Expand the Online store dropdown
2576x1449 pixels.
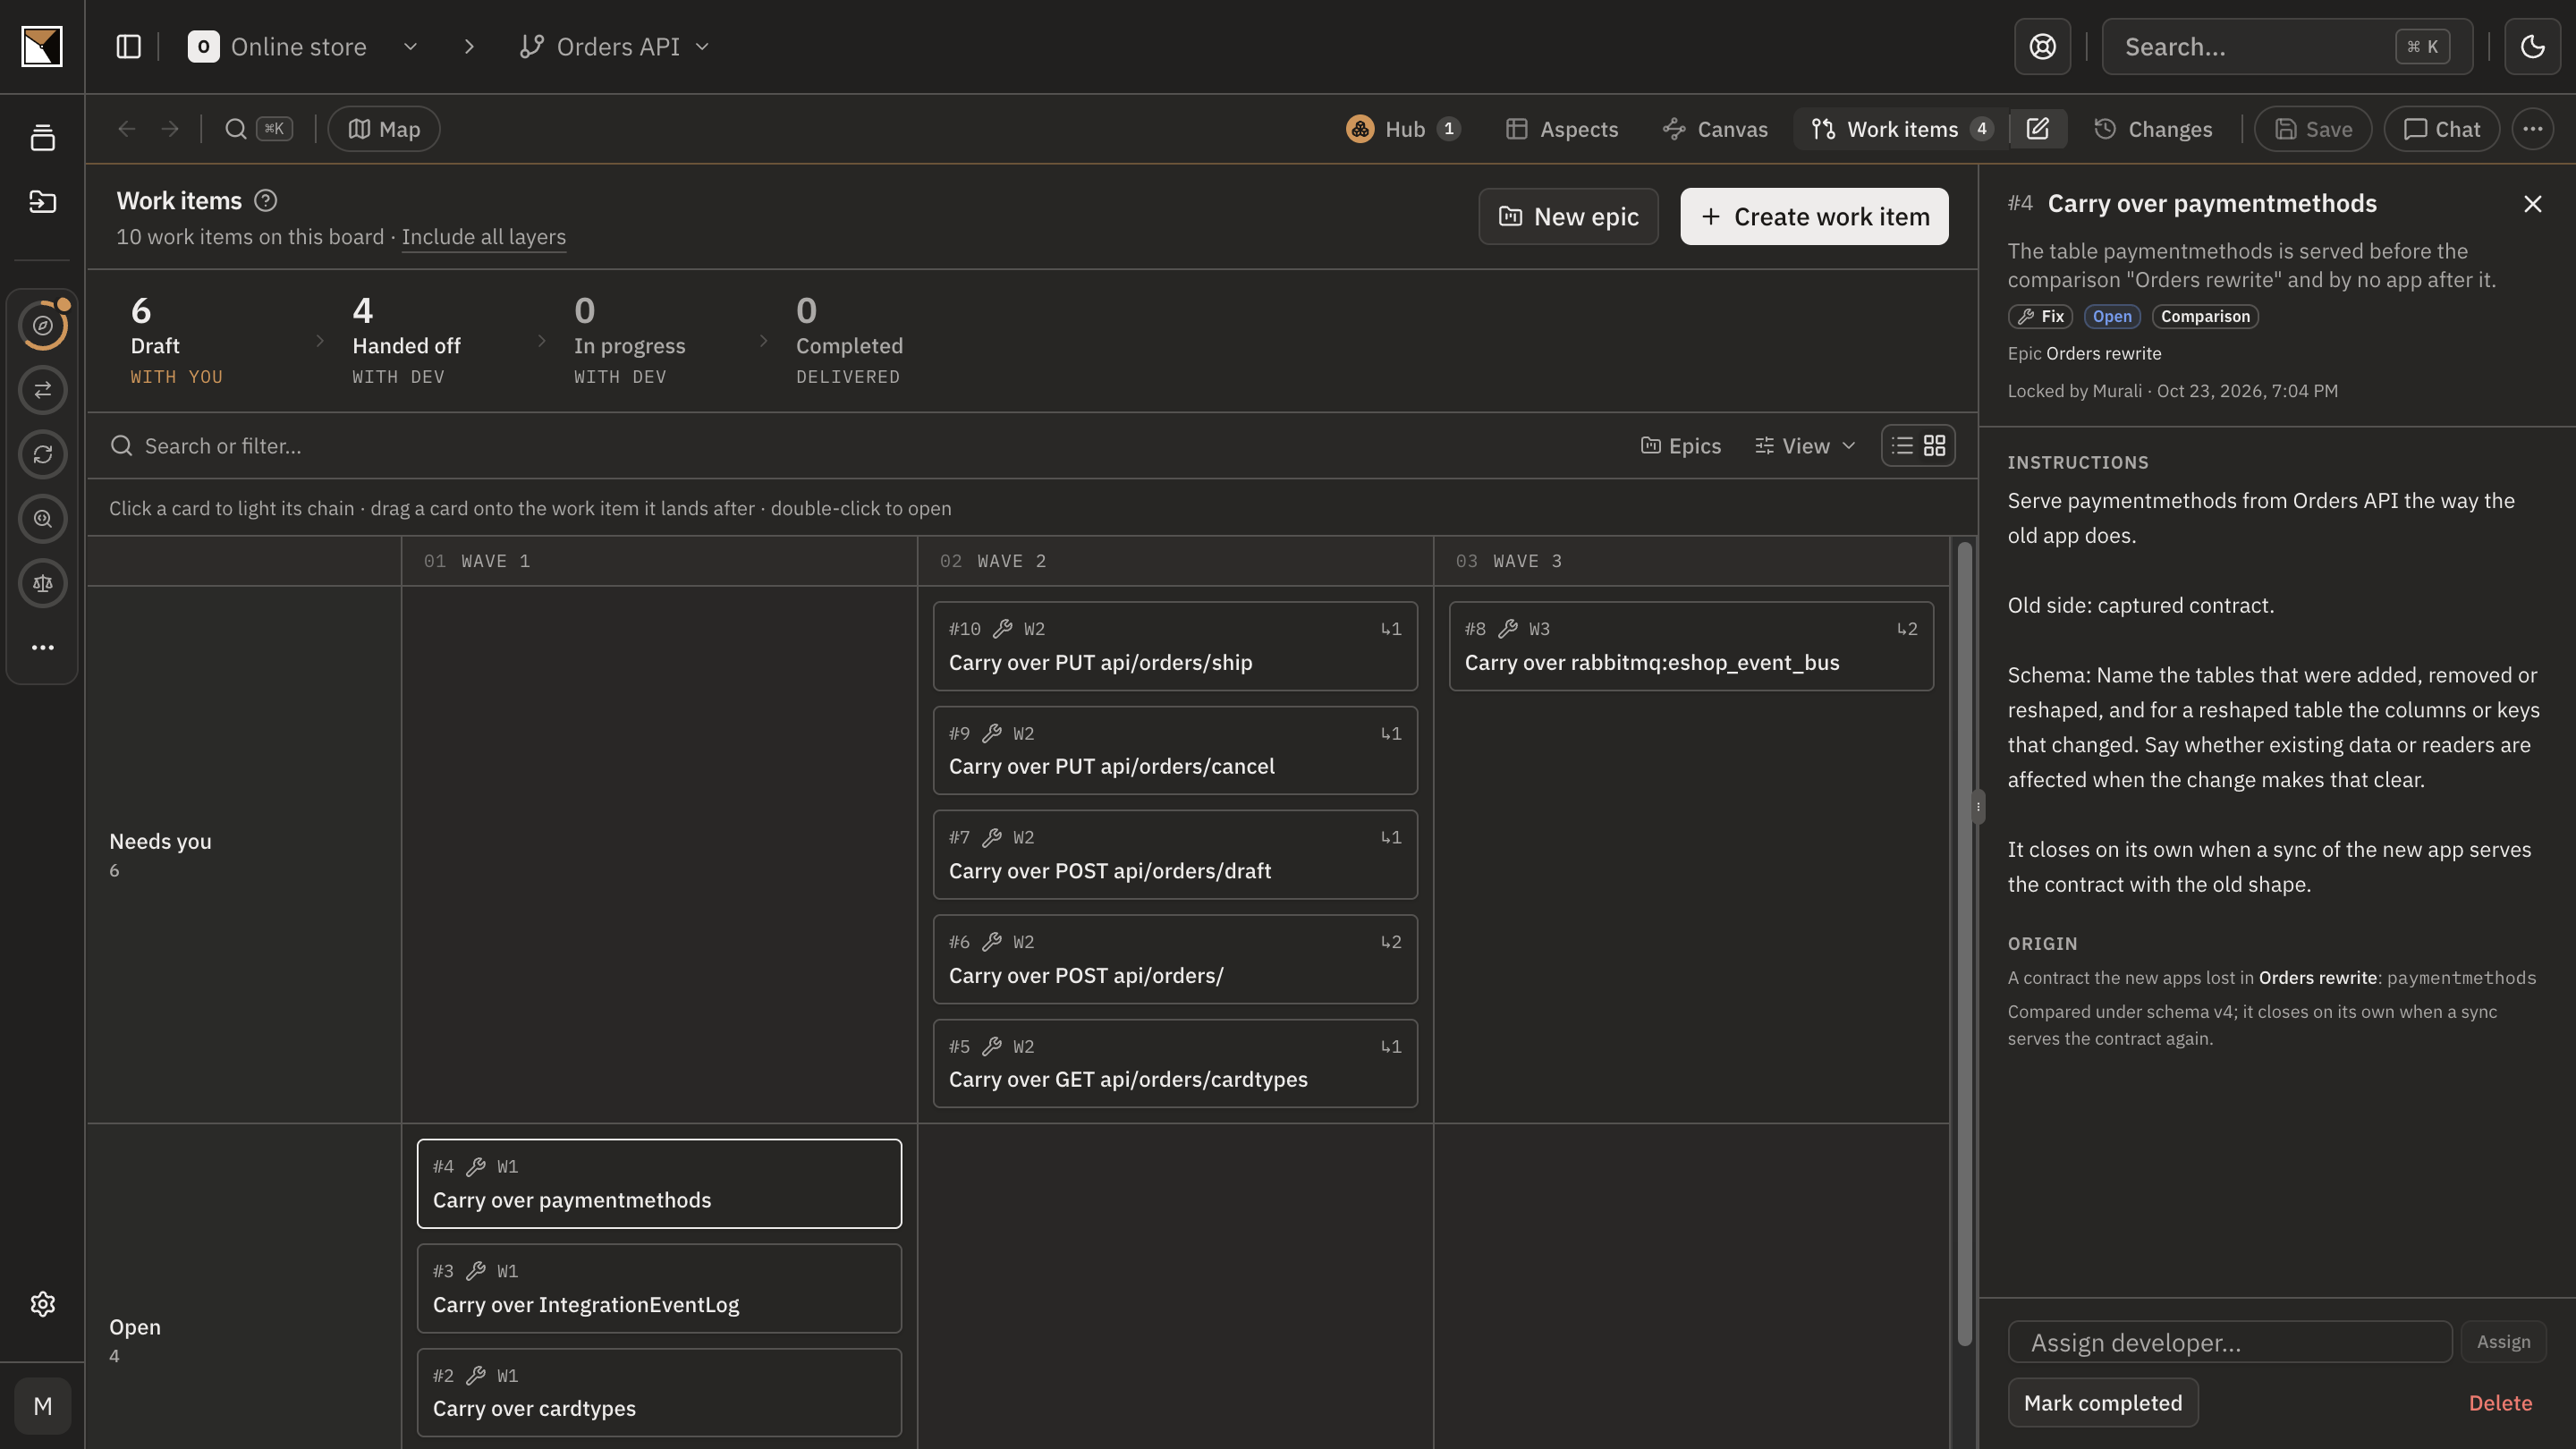click(411, 47)
